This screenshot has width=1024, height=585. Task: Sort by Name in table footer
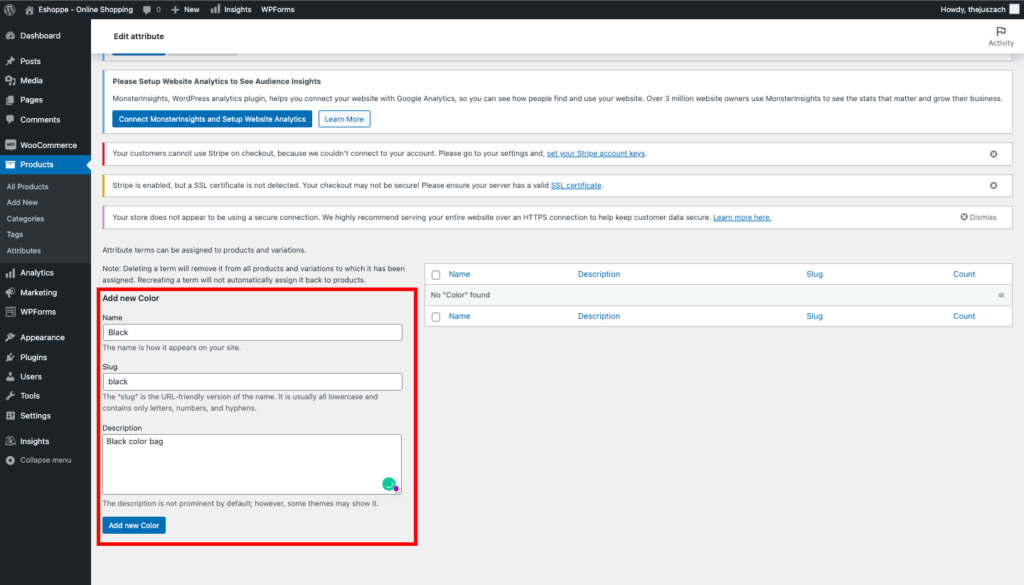[x=459, y=316]
